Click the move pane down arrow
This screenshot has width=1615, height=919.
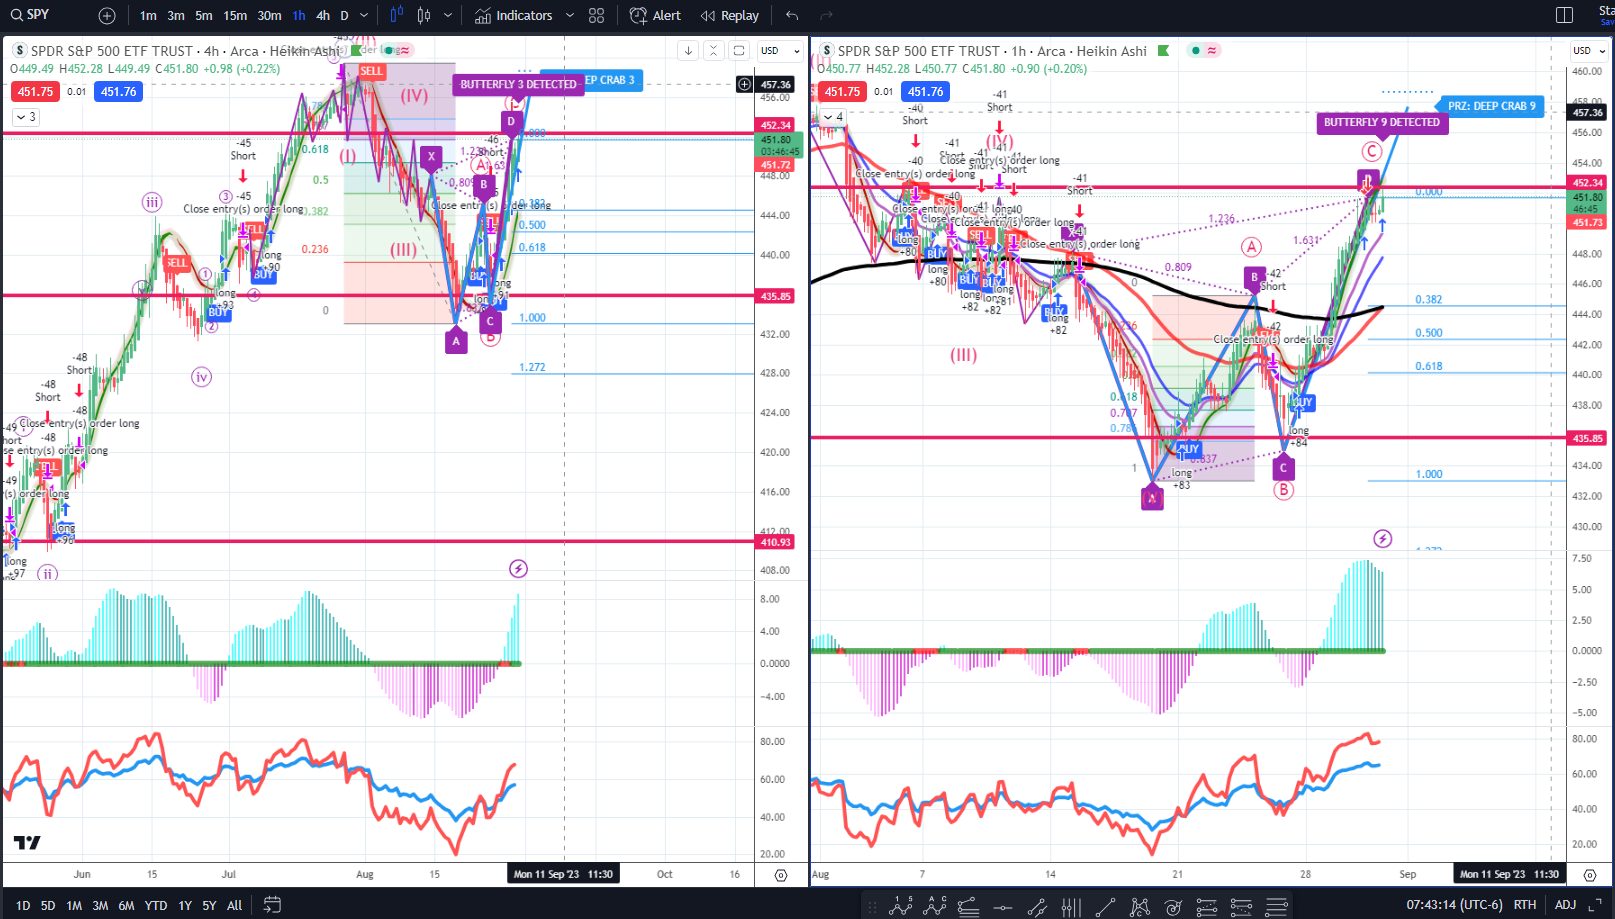pos(688,51)
